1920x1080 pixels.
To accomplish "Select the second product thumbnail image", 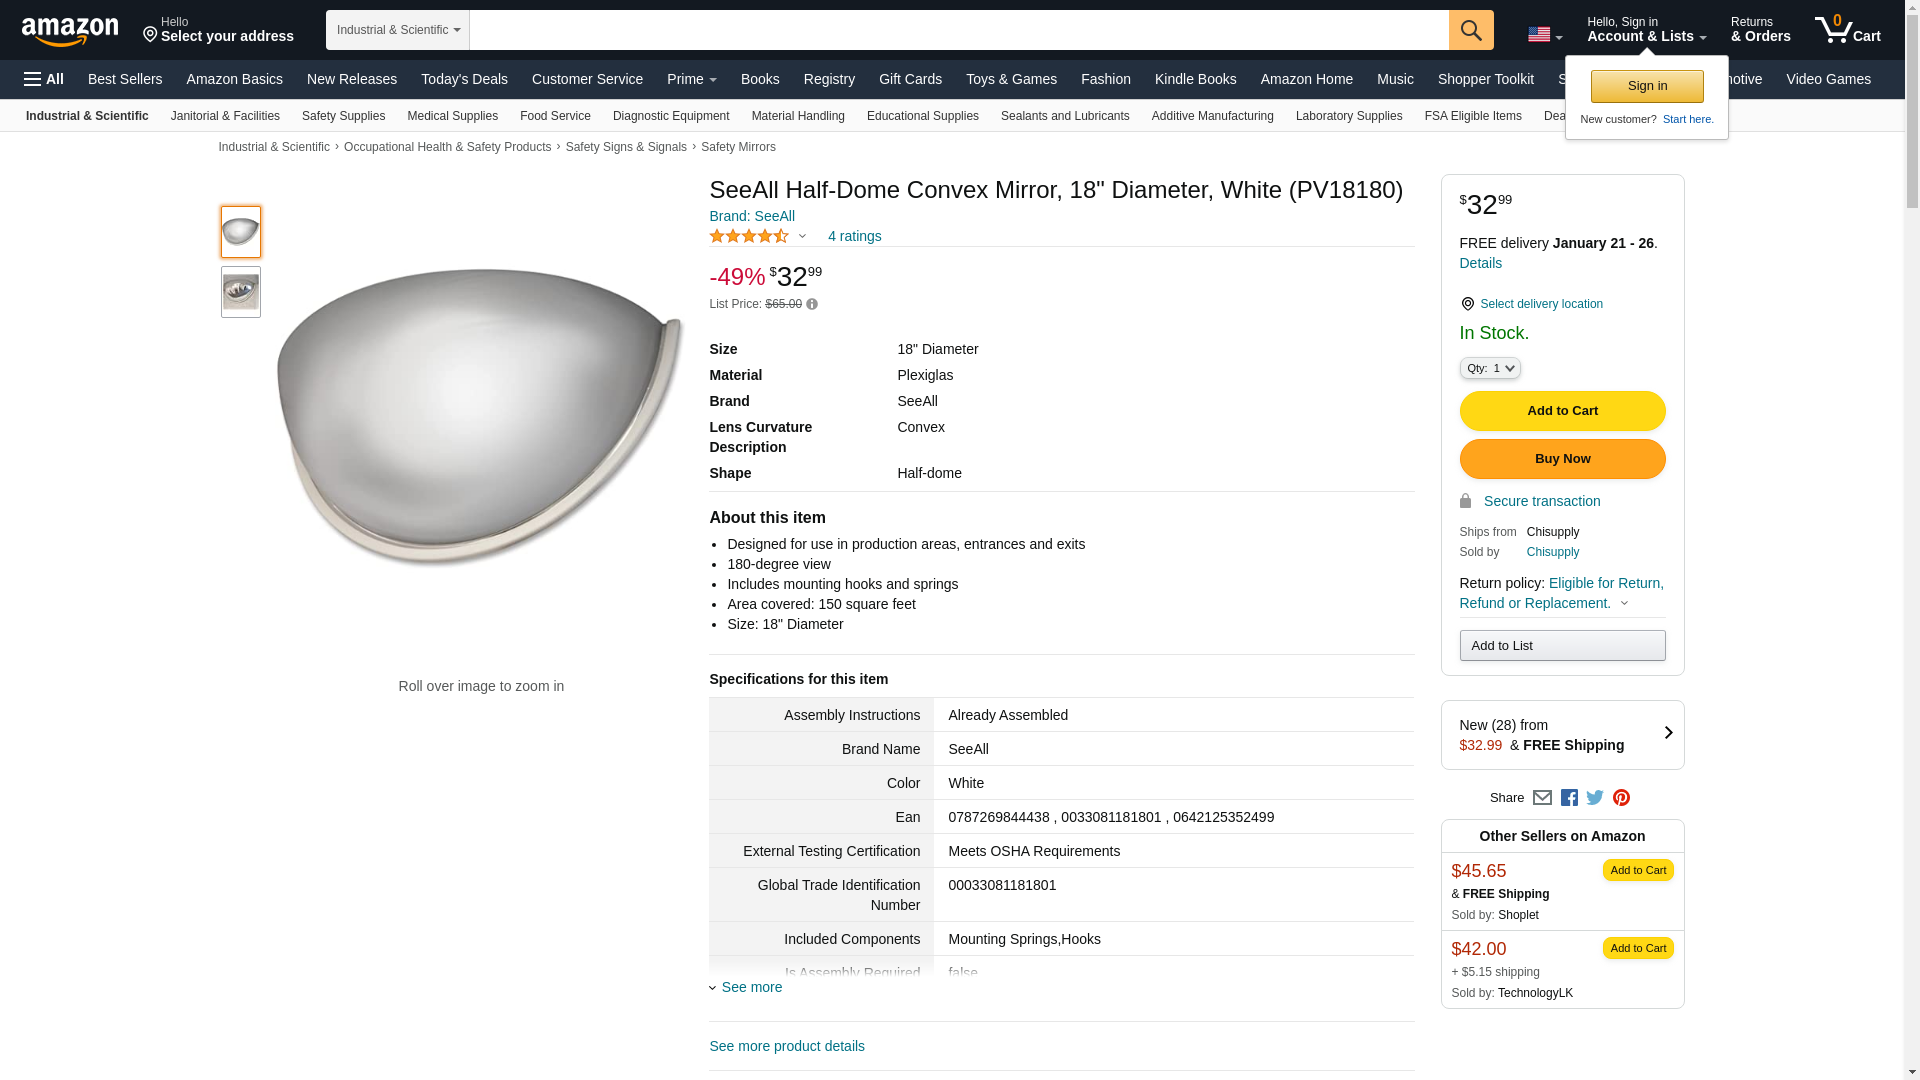I will pyautogui.click(x=241, y=292).
